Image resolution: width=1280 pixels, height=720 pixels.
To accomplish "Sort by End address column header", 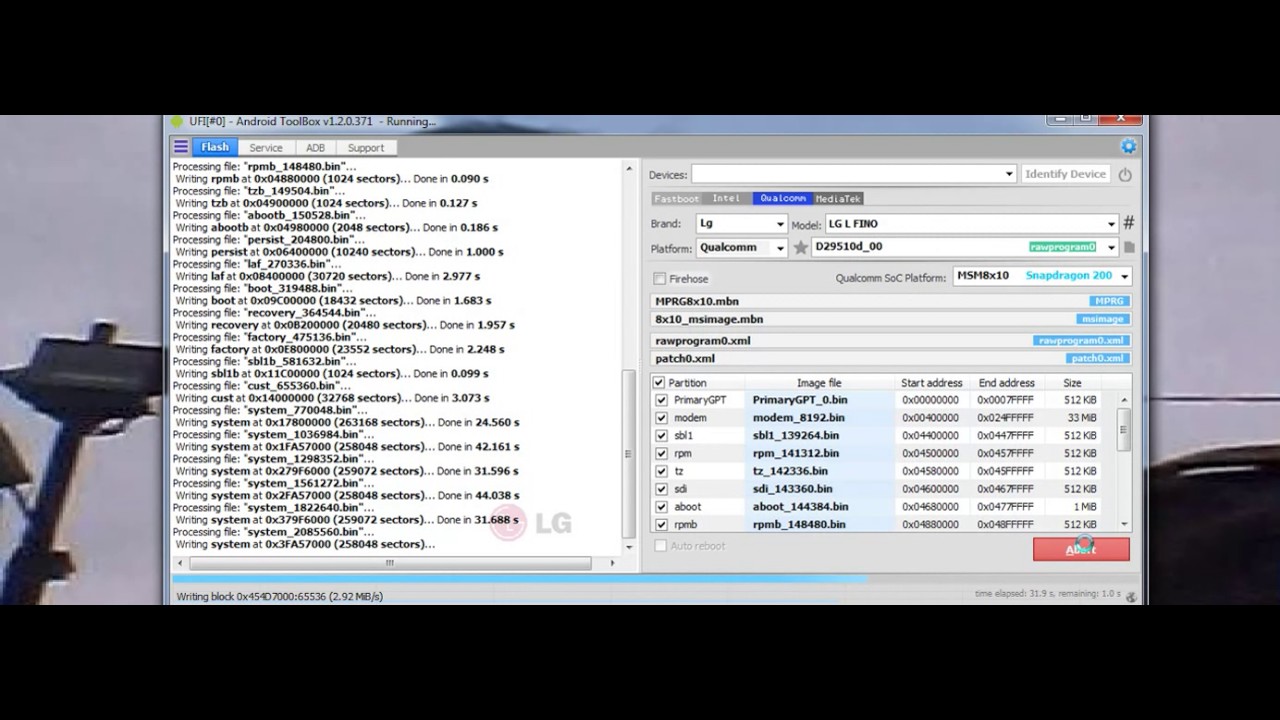I will [1006, 383].
